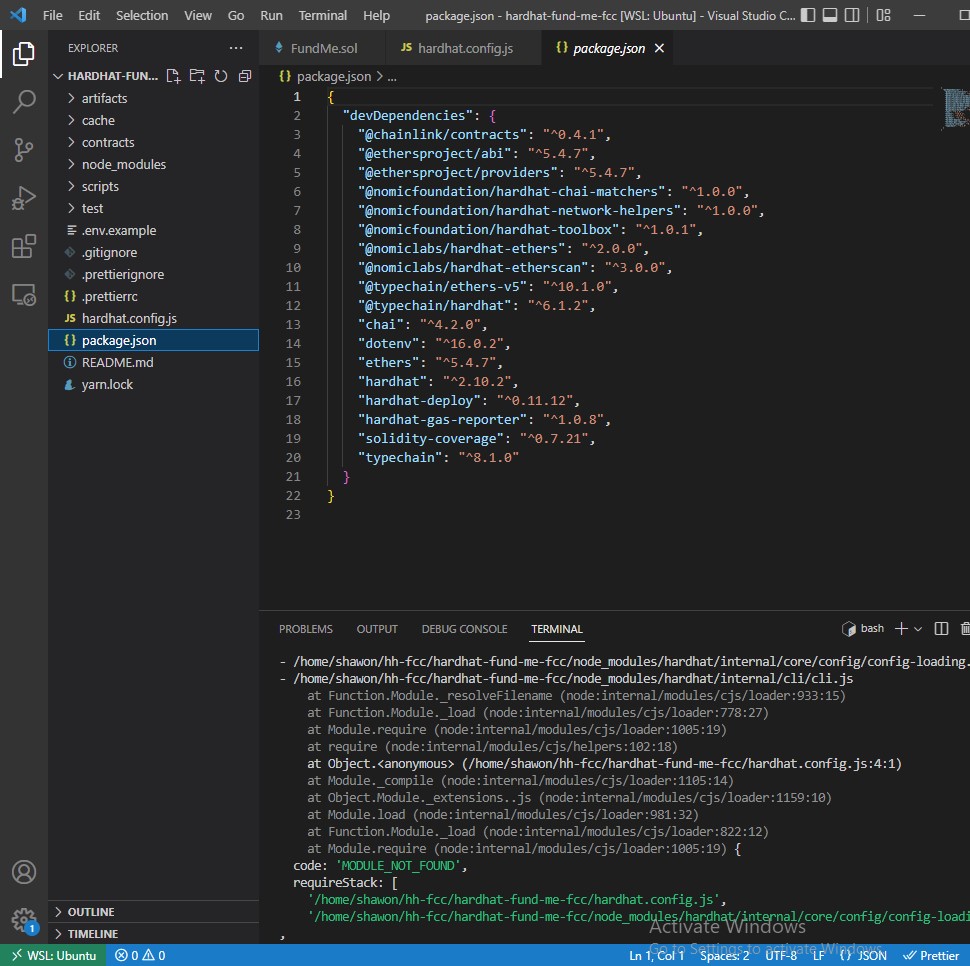Open Explorer more actions ellipsis
970x966 pixels.
[236, 48]
